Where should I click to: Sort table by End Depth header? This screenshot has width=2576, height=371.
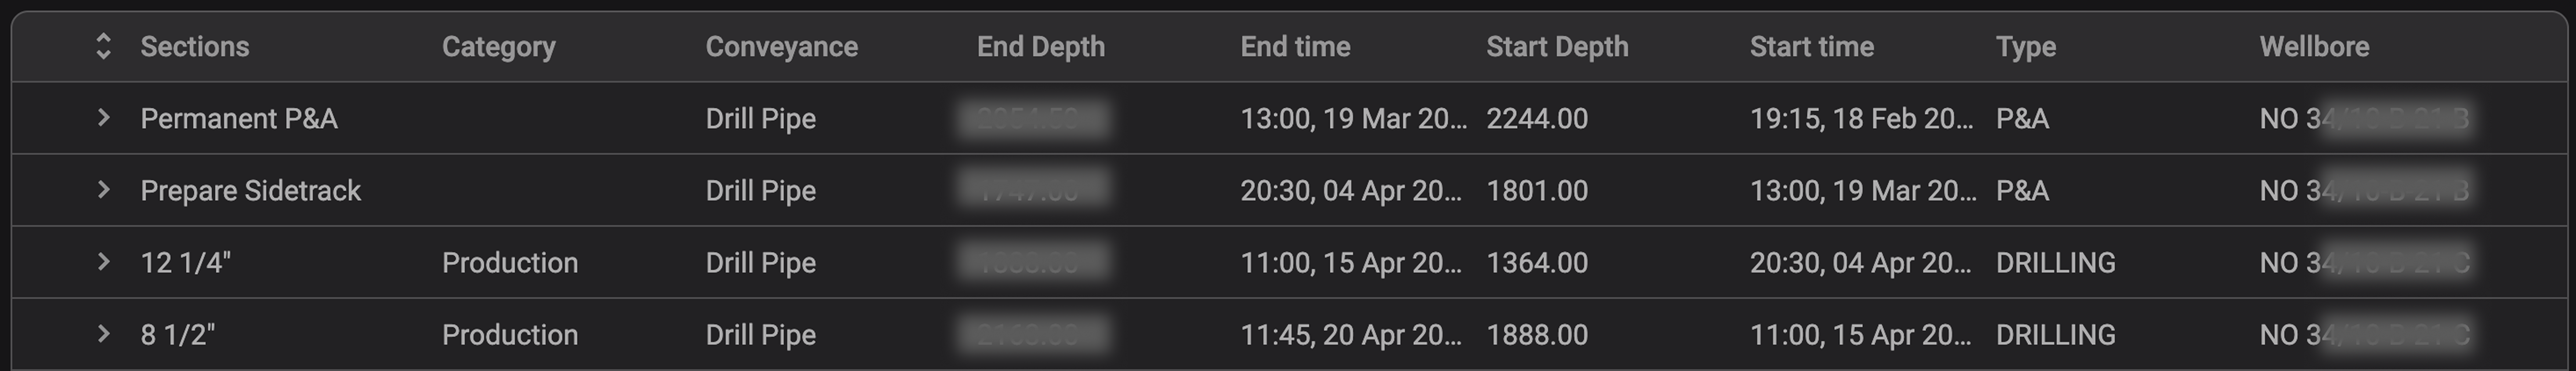pos(1040,46)
